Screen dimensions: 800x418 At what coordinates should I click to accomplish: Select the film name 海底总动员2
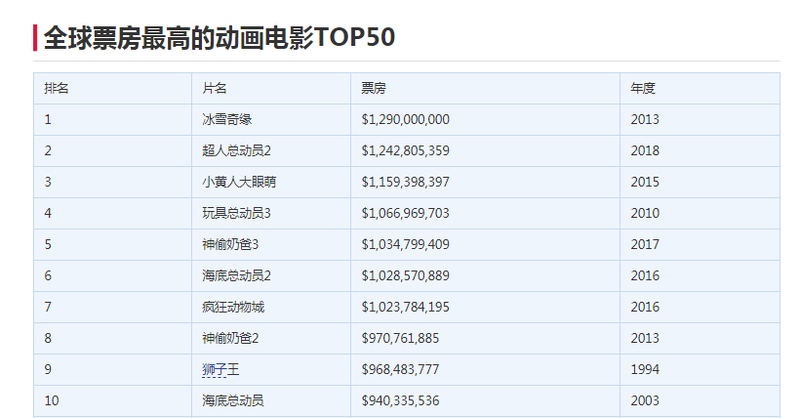pyautogui.click(x=236, y=276)
